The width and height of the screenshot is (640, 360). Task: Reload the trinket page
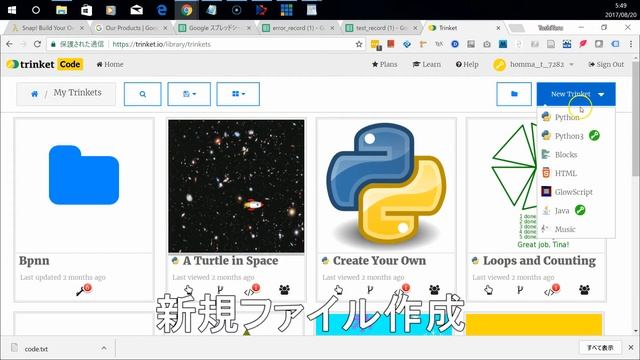pyautogui.click(x=37, y=44)
